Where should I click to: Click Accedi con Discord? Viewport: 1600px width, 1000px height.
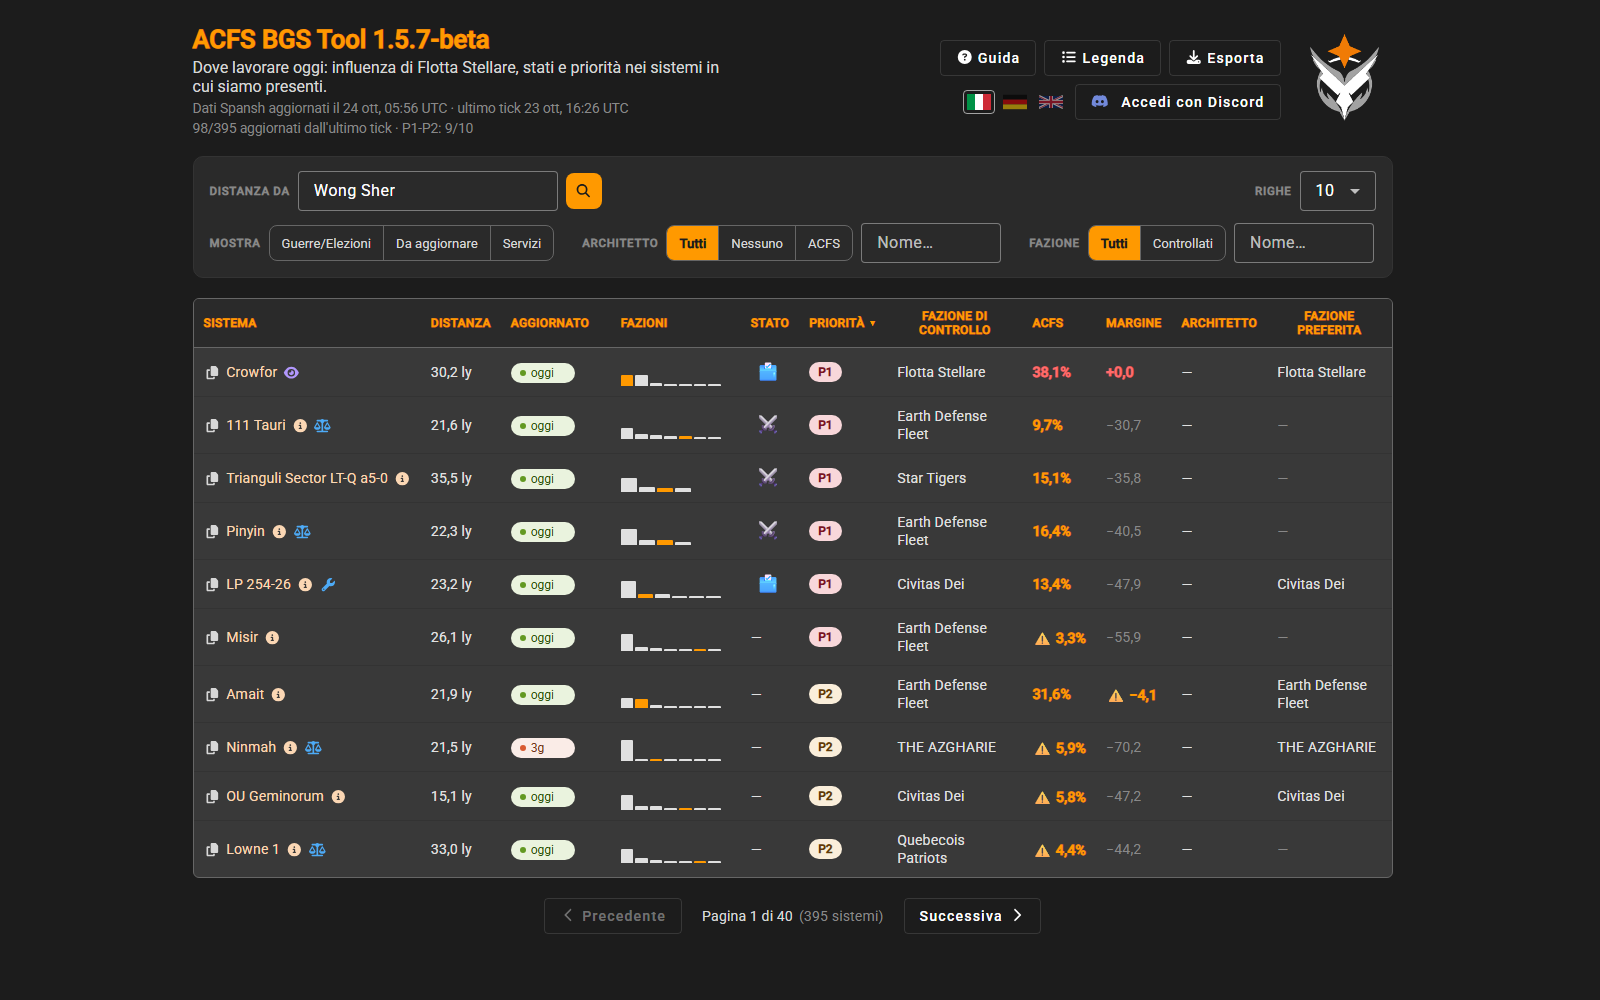[1178, 102]
